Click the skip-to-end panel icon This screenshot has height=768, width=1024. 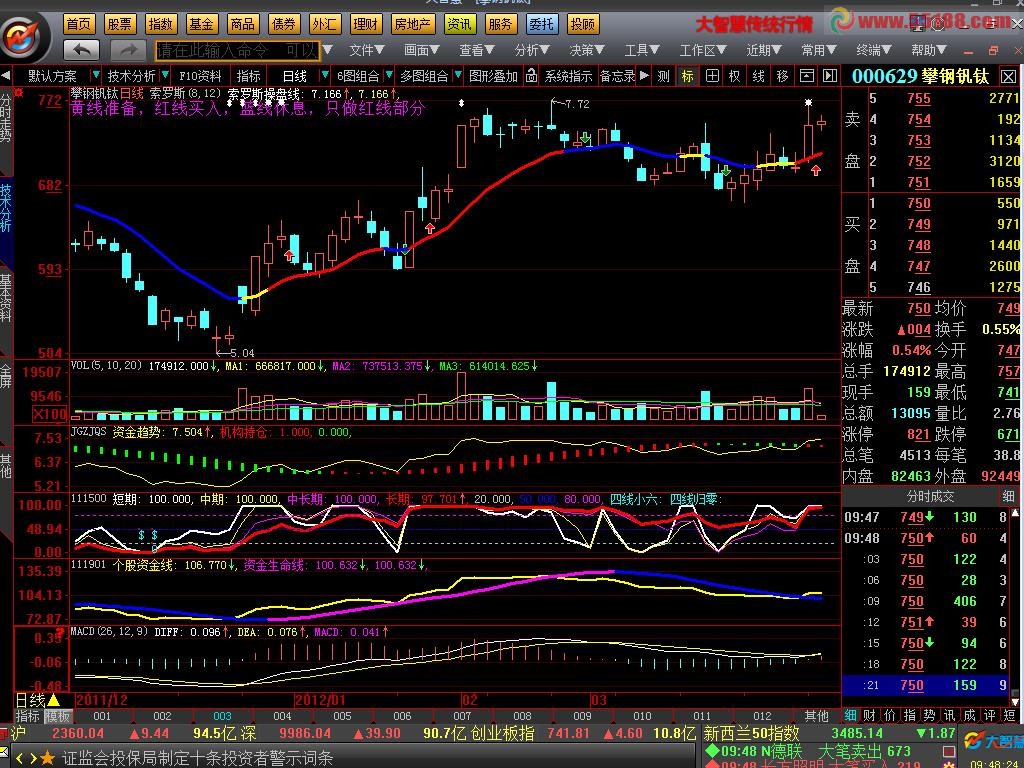pyautogui.click(x=830, y=76)
